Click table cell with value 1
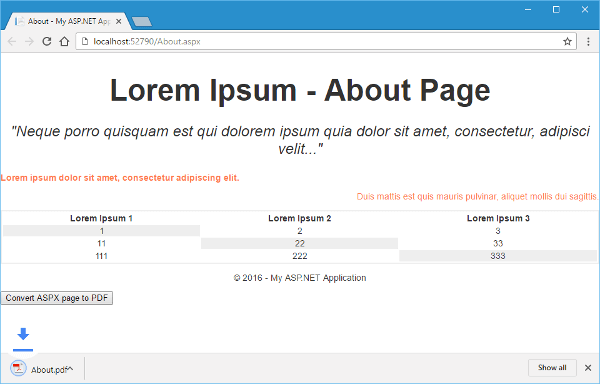The width and height of the screenshot is (600, 384). pyautogui.click(x=101, y=231)
